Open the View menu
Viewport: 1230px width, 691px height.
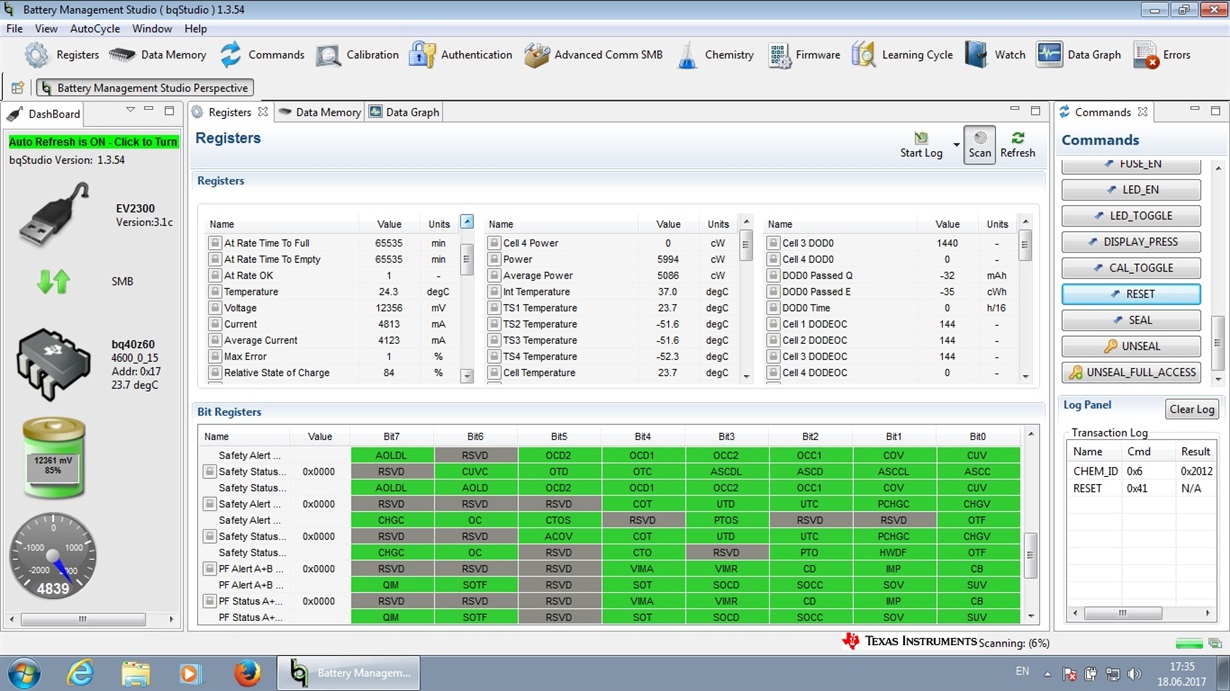tap(46, 29)
